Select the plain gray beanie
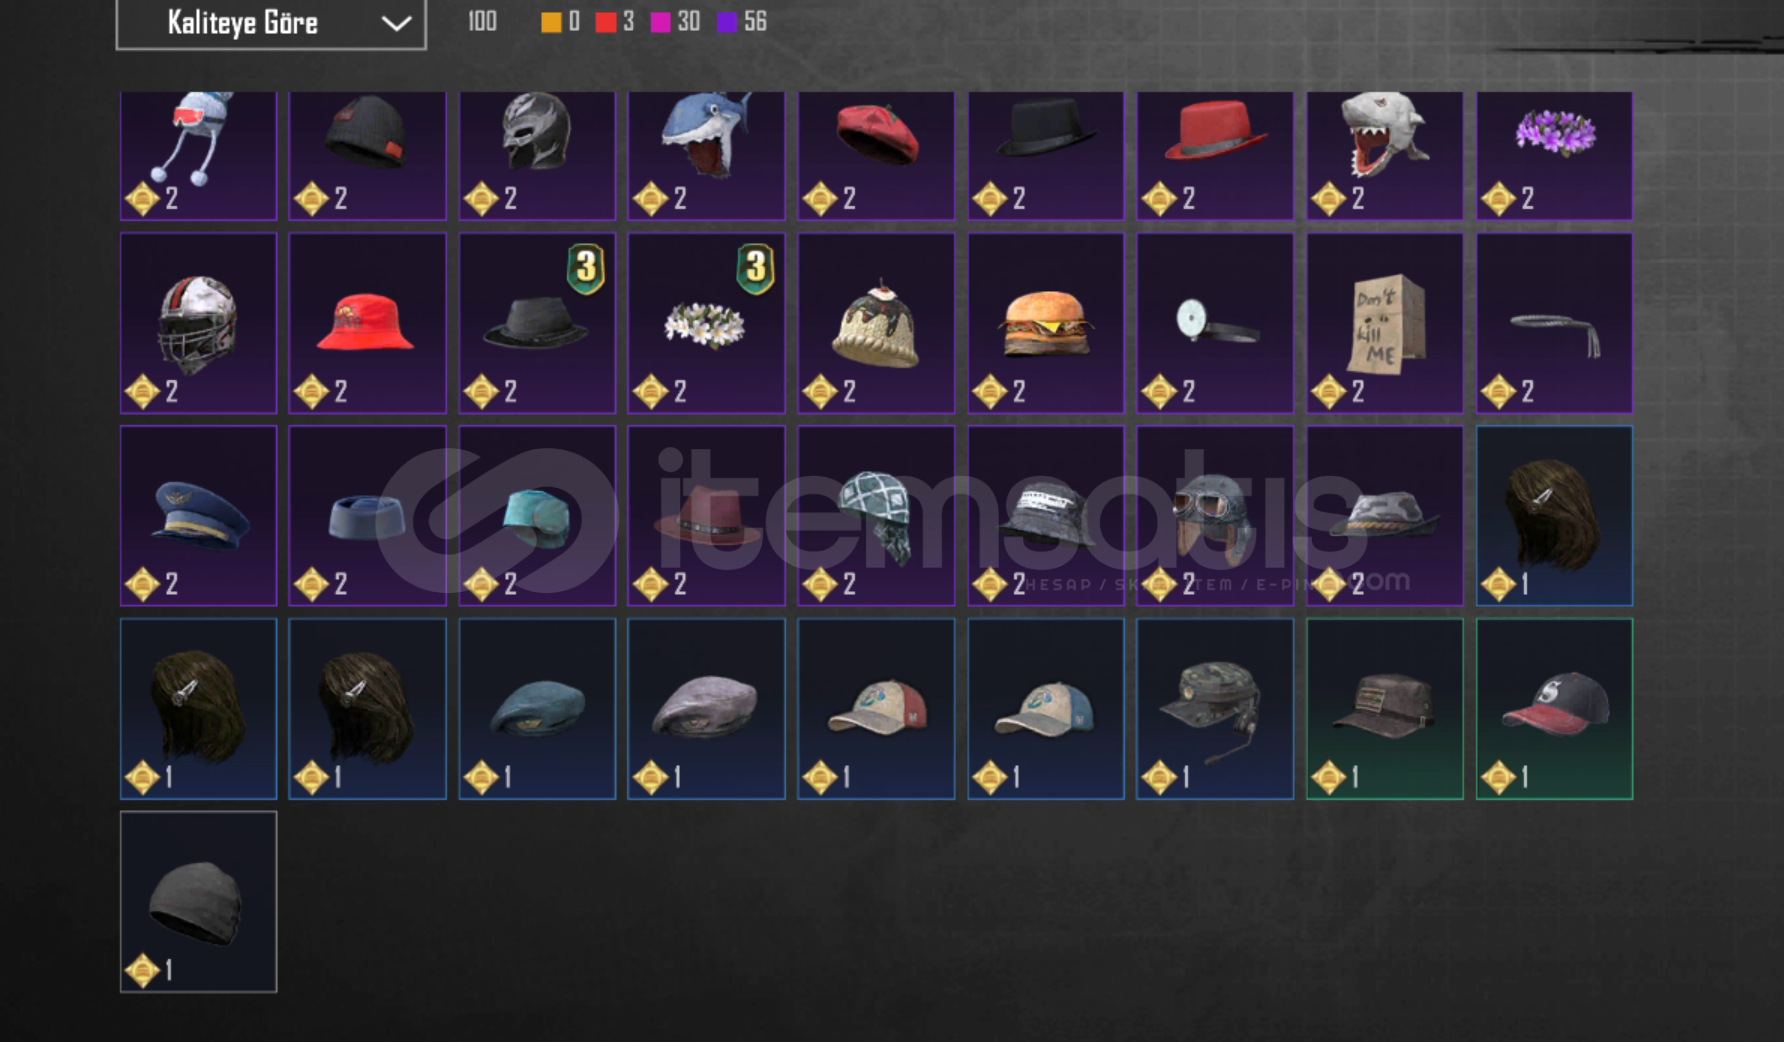This screenshot has width=1784, height=1042. click(x=198, y=902)
